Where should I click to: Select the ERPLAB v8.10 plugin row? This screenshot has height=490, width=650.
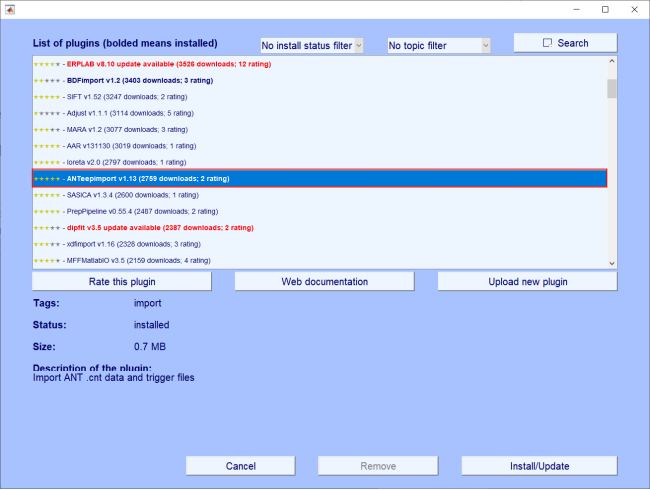pos(320,64)
